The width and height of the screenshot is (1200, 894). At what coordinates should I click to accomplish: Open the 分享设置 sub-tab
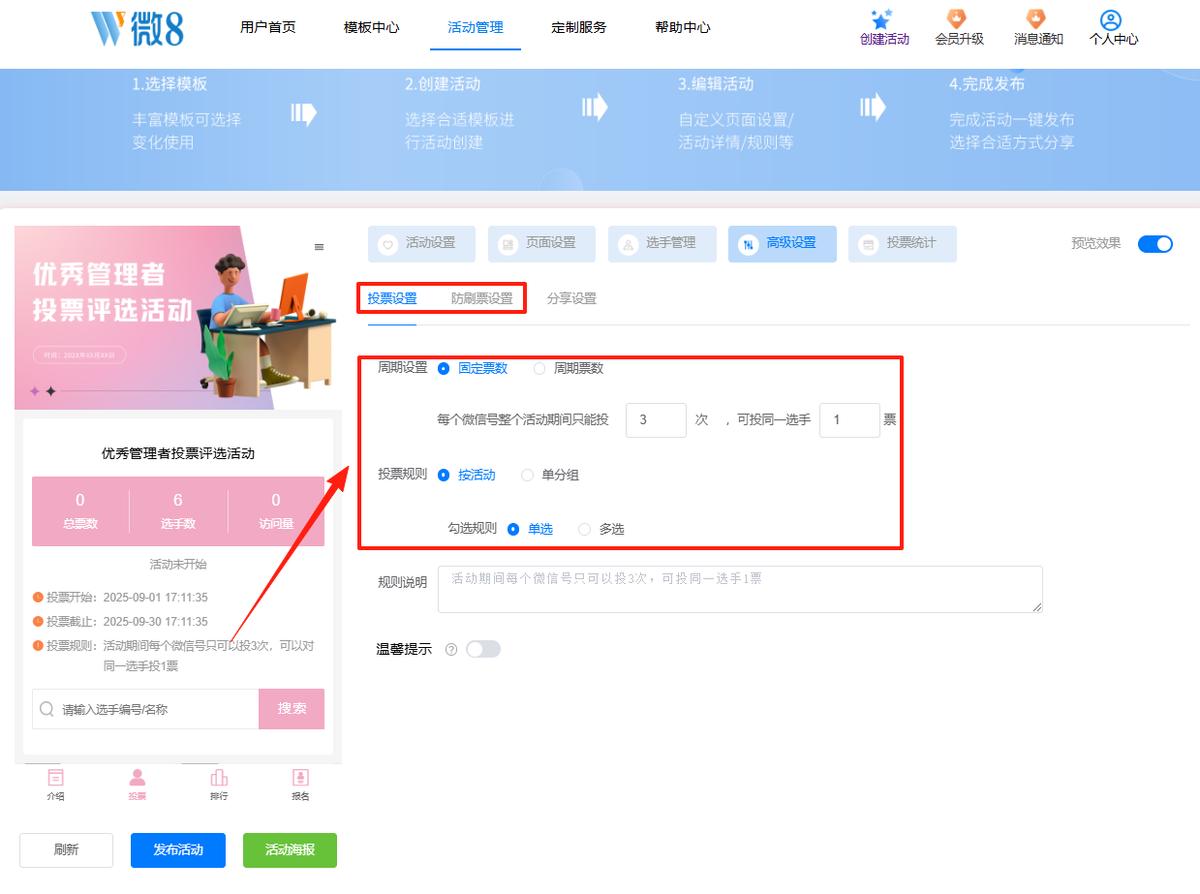click(x=572, y=298)
